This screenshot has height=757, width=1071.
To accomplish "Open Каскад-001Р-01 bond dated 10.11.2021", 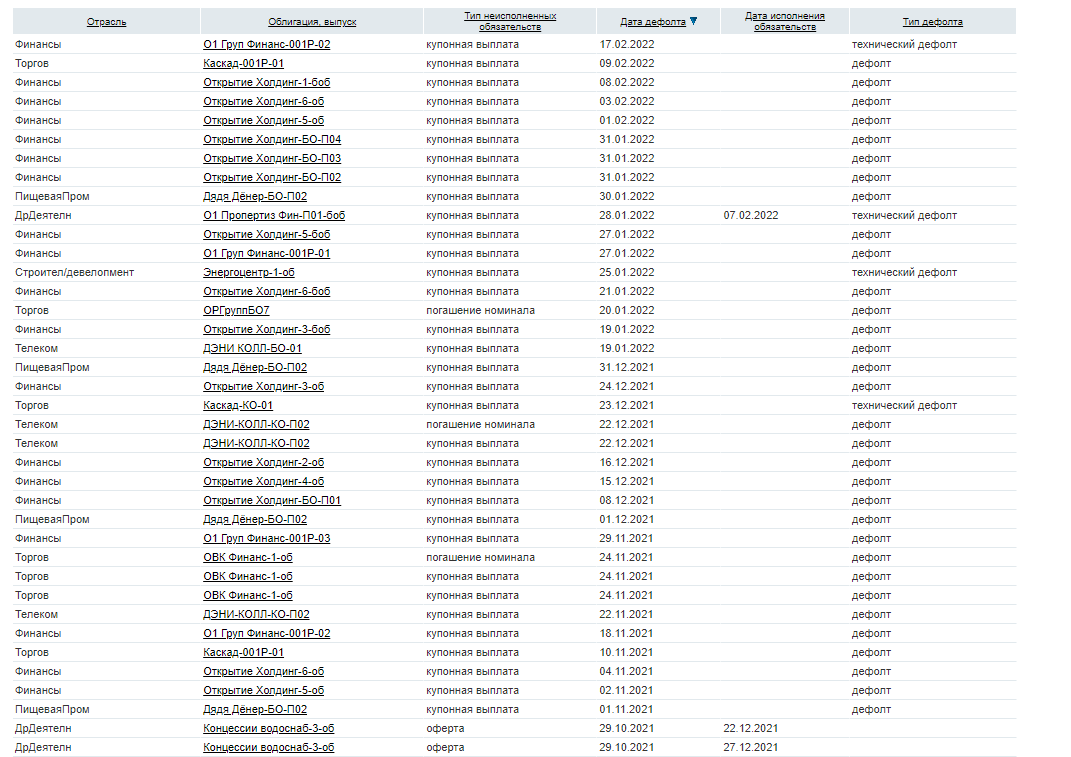I will pyautogui.click(x=243, y=653).
